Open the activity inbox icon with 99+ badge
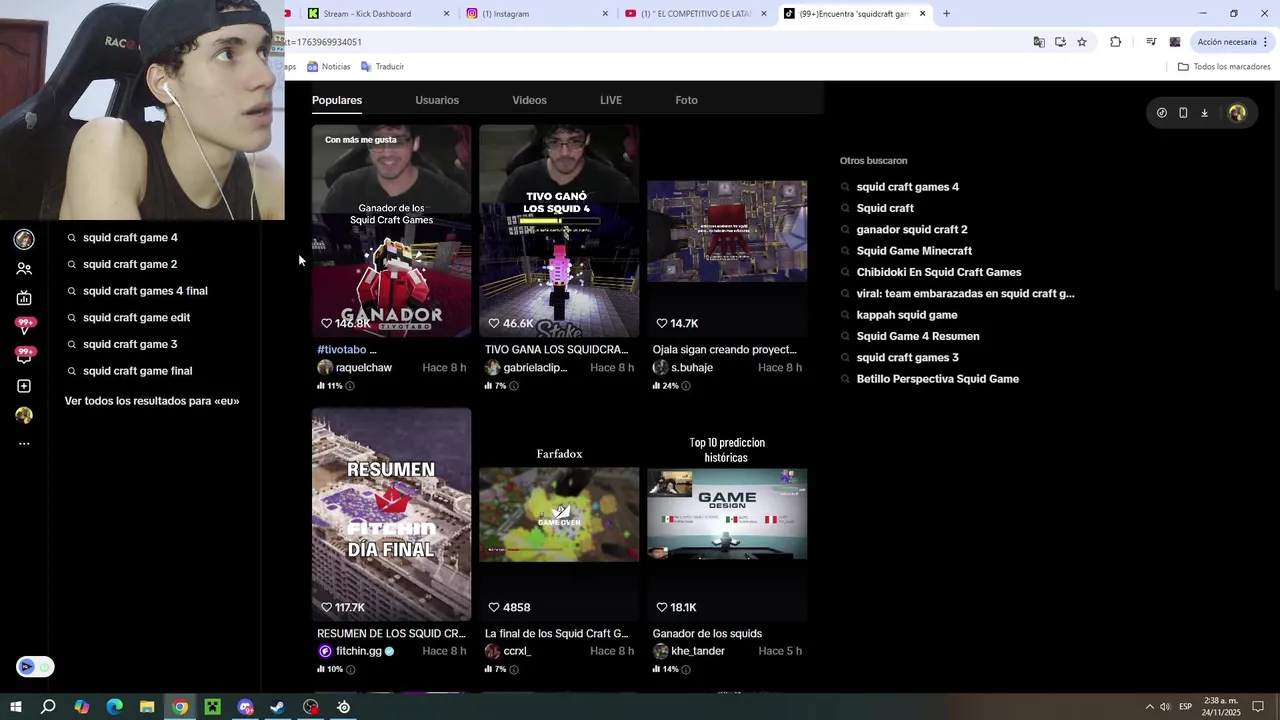Viewport: 1280px width, 720px height. pos(24,355)
